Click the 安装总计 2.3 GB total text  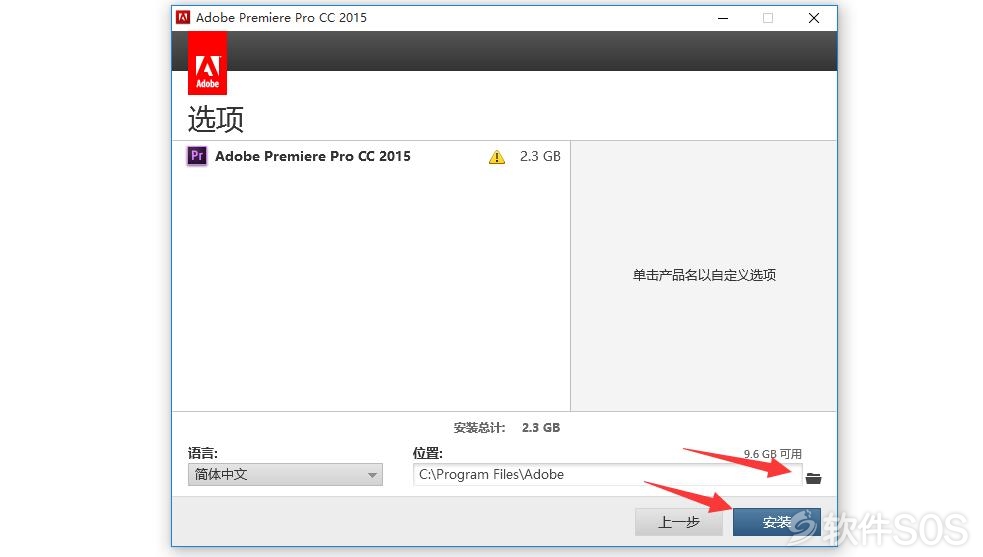pyautogui.click(x=507, y=428)
